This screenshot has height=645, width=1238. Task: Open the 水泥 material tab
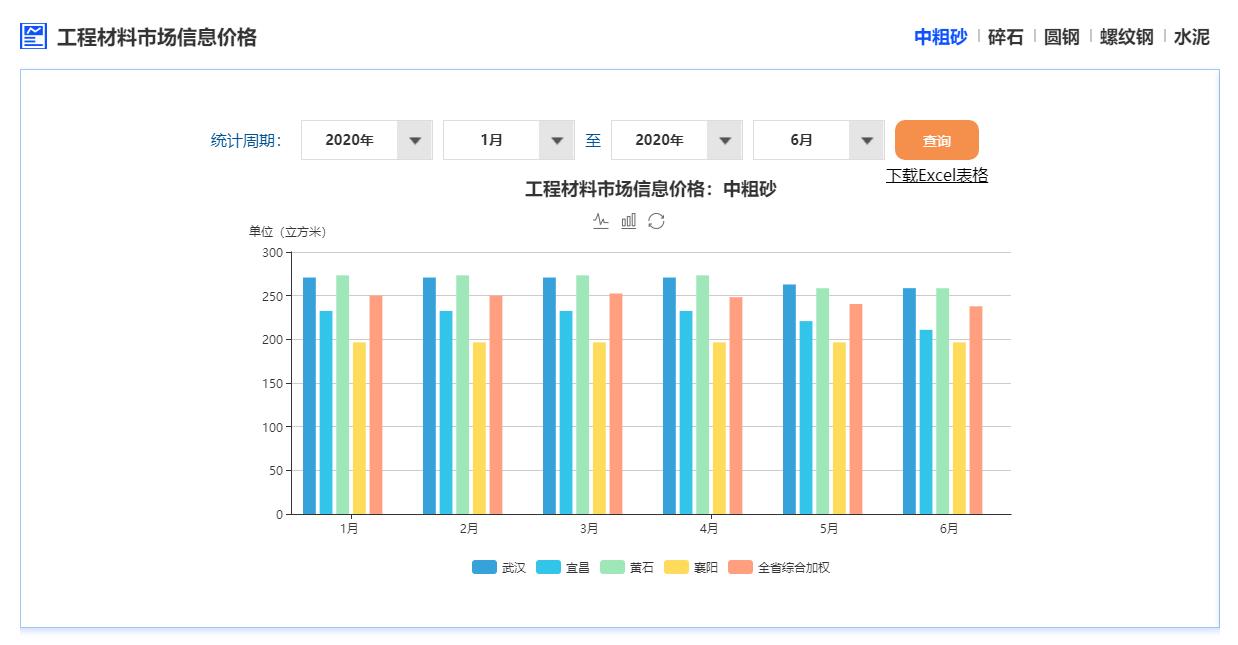coord(1191,37)
